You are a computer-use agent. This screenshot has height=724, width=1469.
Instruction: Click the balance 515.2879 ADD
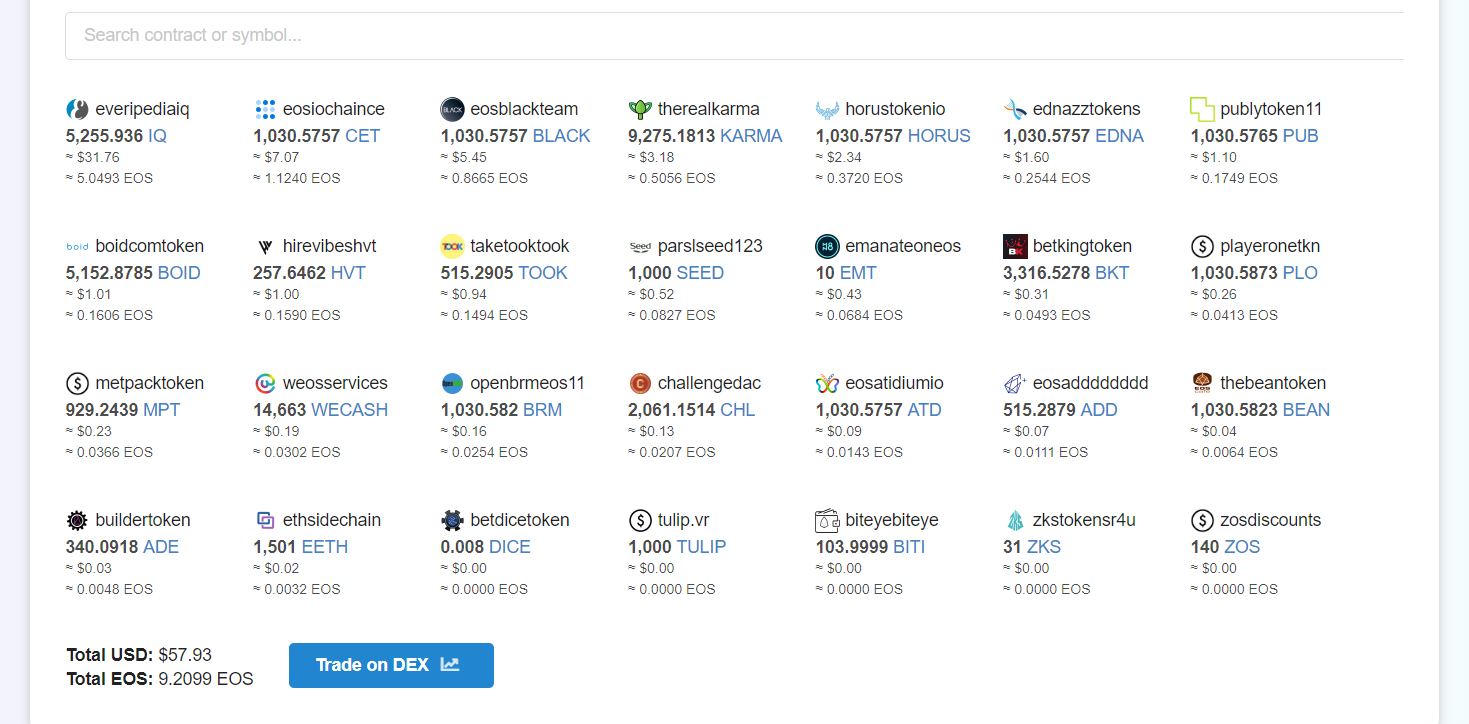(1060, 410)
